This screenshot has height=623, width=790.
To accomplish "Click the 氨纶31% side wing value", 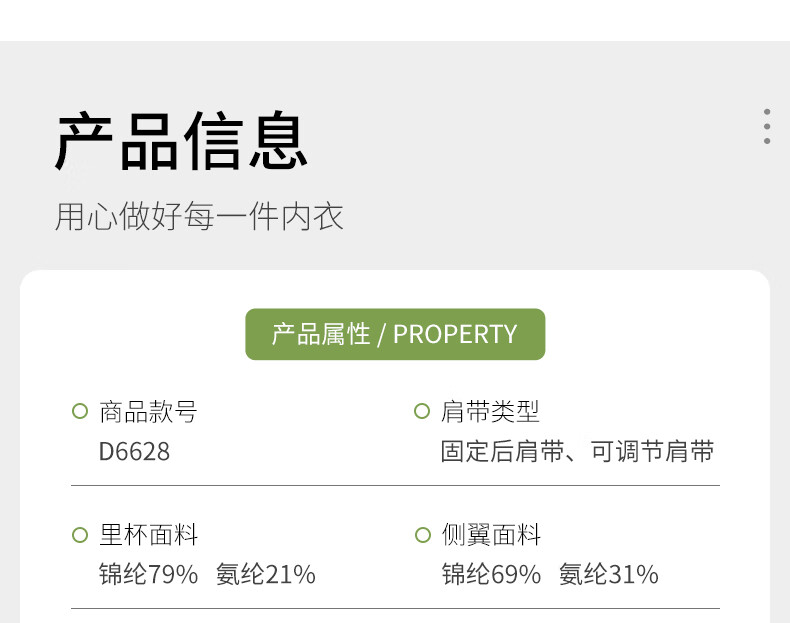I will click(x=609, y=574).
